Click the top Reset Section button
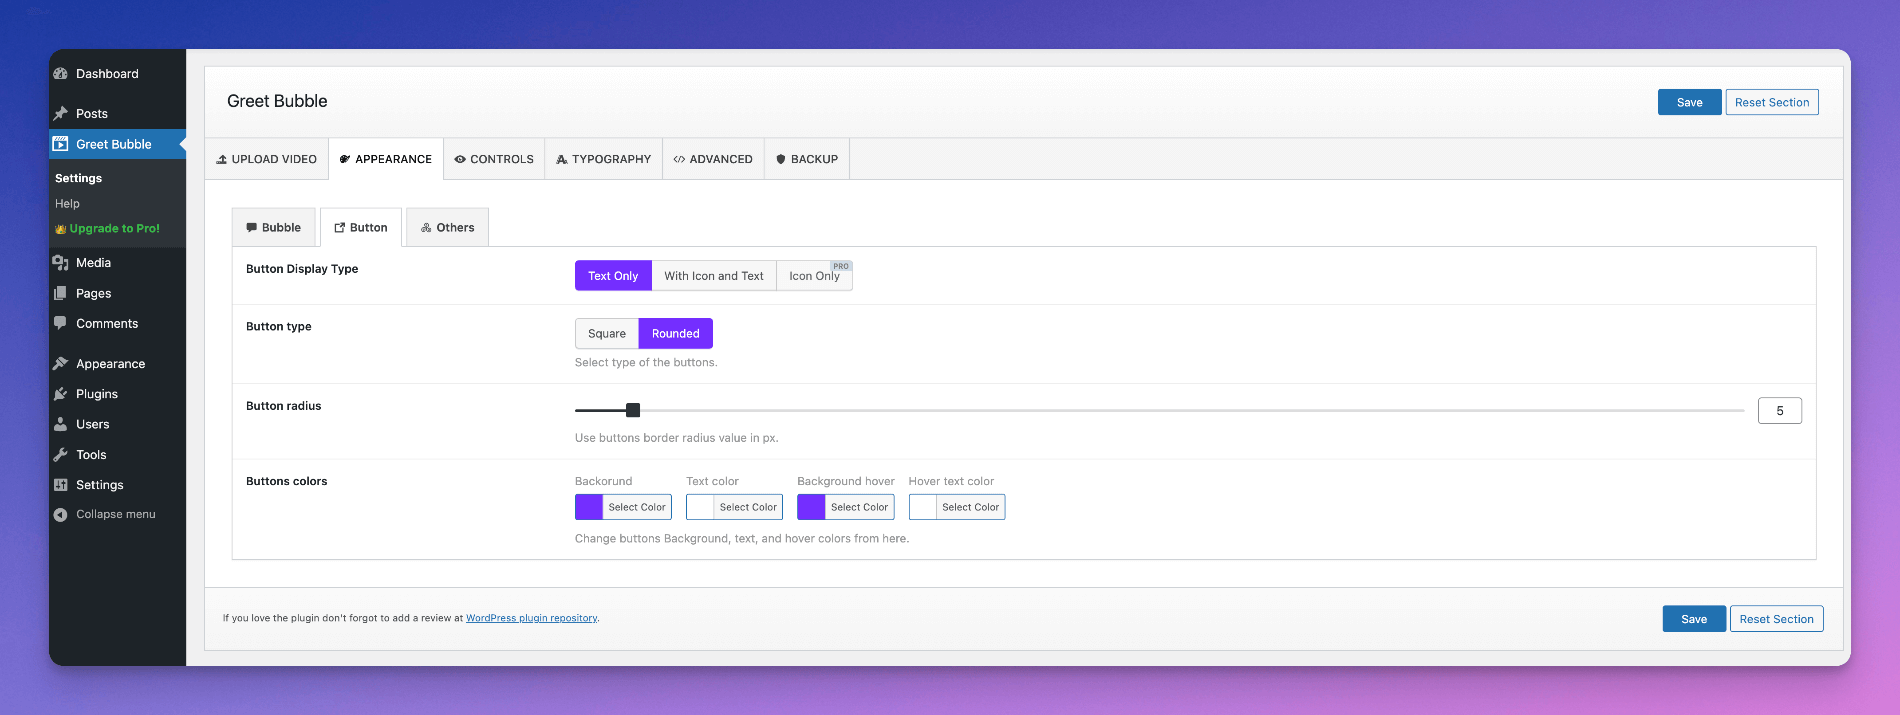 [x=1772, y=102]
